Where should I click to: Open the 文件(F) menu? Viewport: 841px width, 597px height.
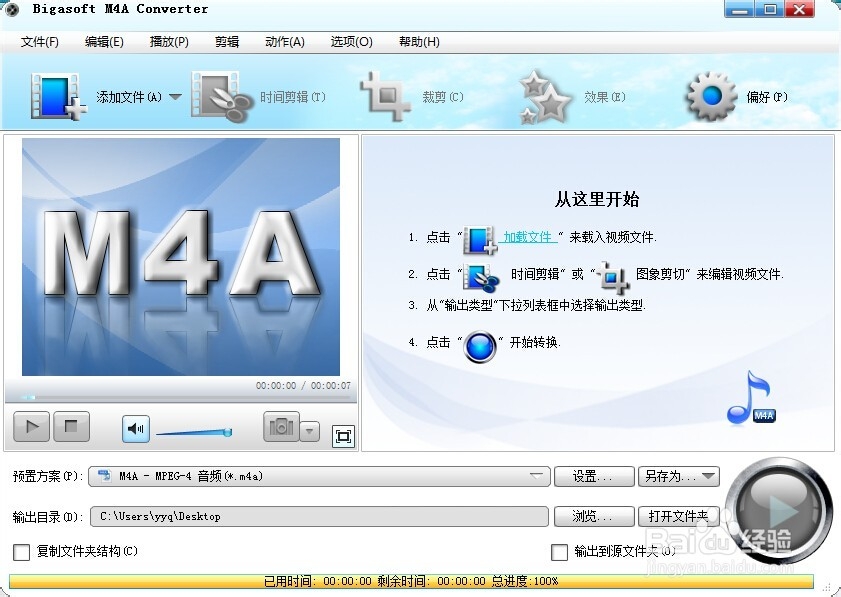click(x=39, y=42)
